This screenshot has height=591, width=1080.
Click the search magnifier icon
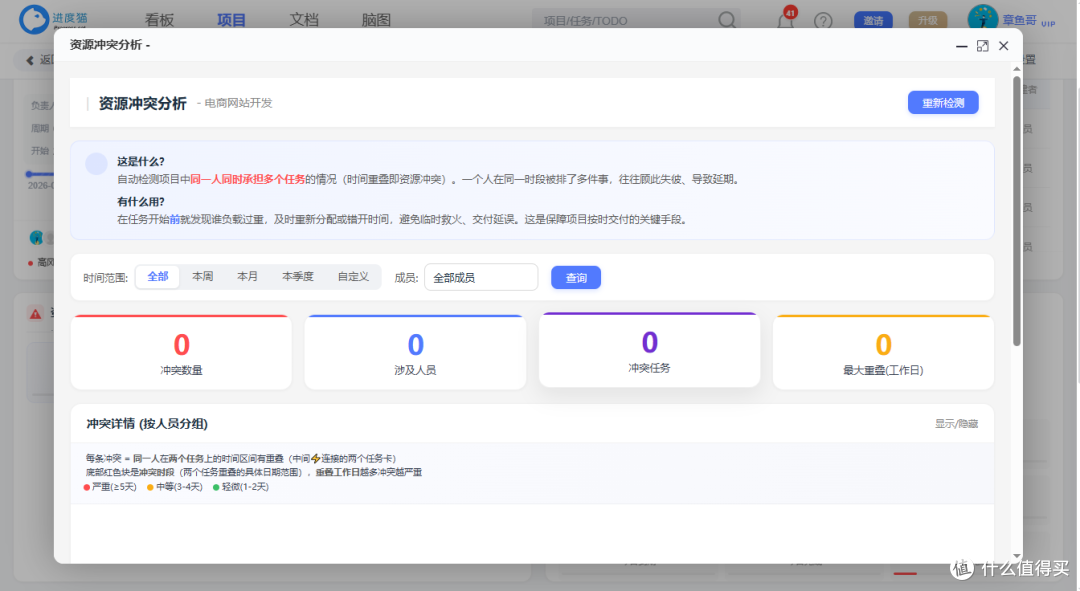(x=727, y=20)
